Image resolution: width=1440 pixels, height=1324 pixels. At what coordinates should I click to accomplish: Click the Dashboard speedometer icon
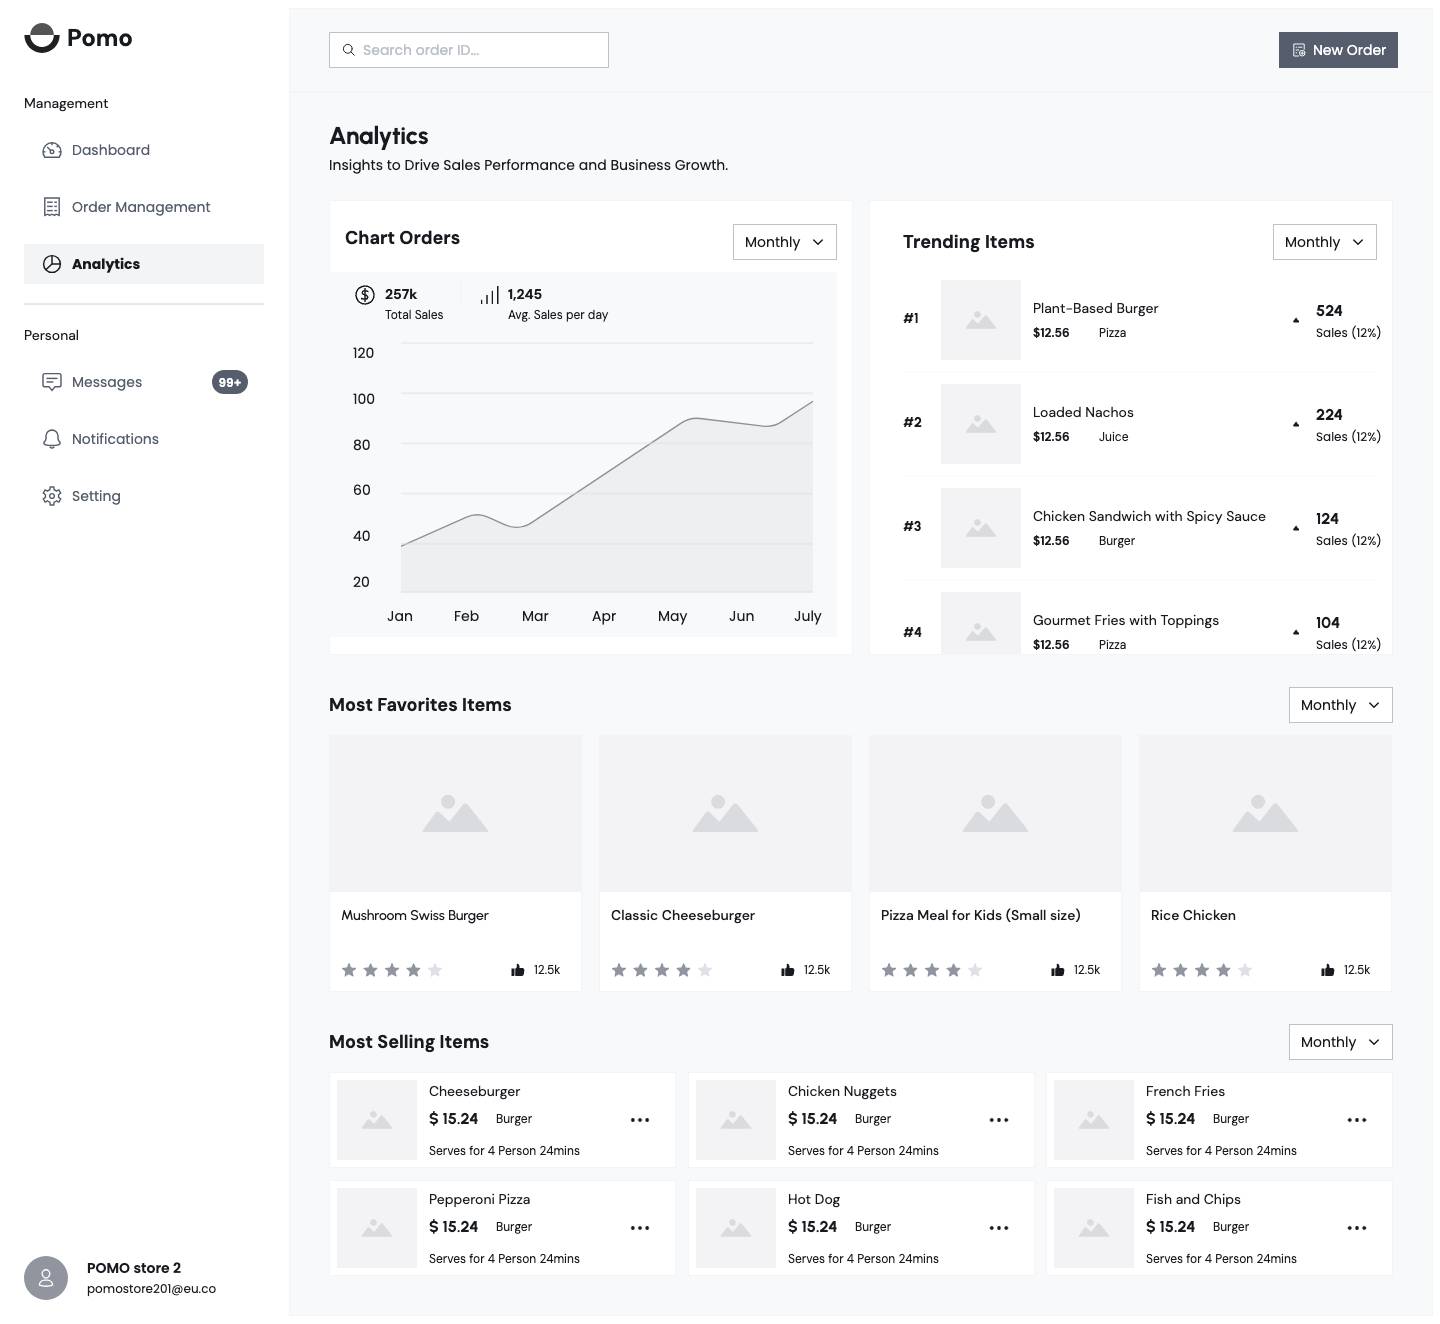(52, 150)
